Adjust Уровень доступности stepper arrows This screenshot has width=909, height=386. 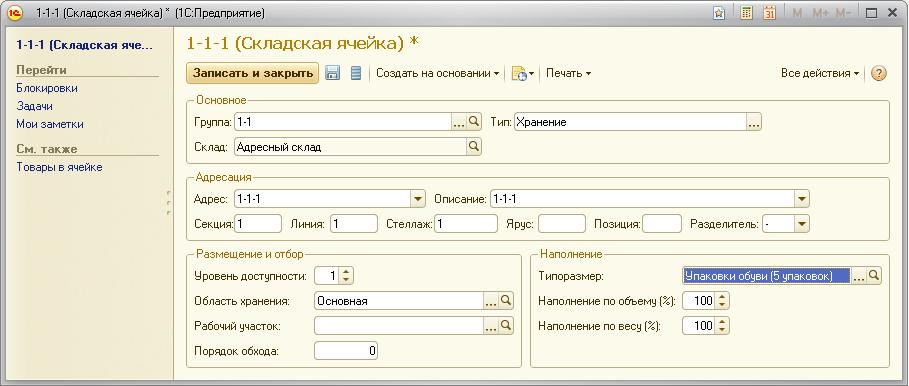click(x=346, y=276)
